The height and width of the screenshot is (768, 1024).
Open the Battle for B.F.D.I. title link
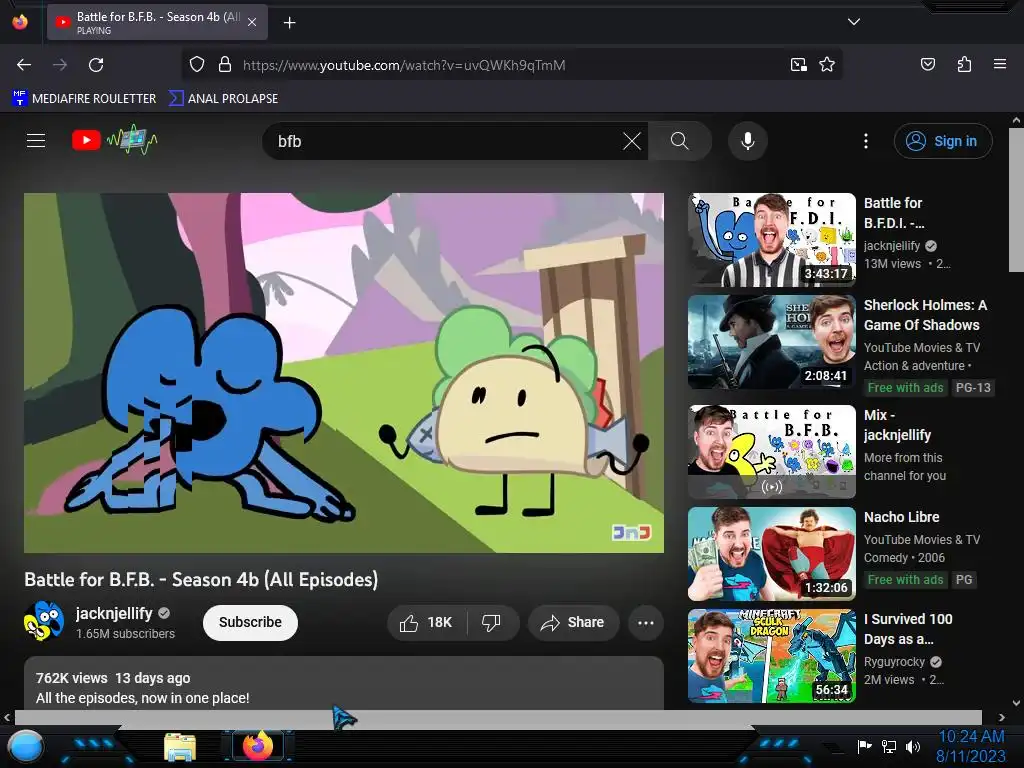[894, 213]
